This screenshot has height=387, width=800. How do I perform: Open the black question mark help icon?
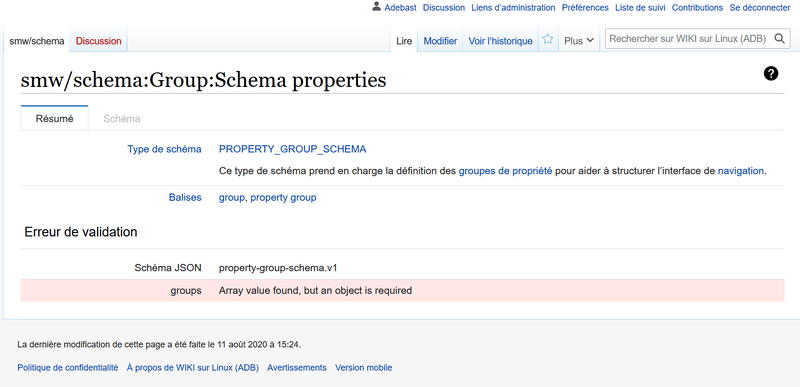tap(771, 73)
